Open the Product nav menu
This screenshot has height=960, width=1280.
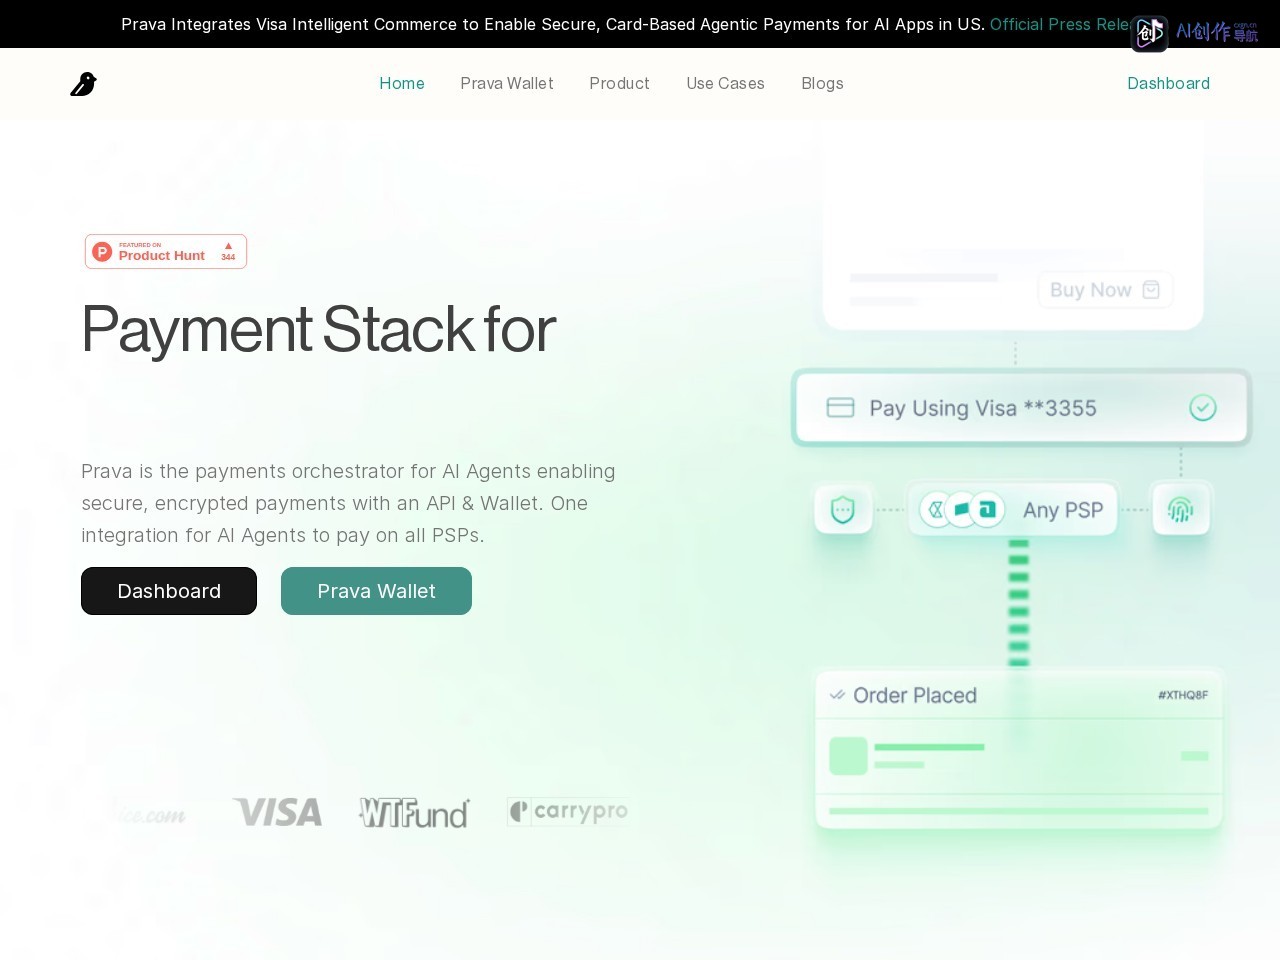(x=619, y=84)
